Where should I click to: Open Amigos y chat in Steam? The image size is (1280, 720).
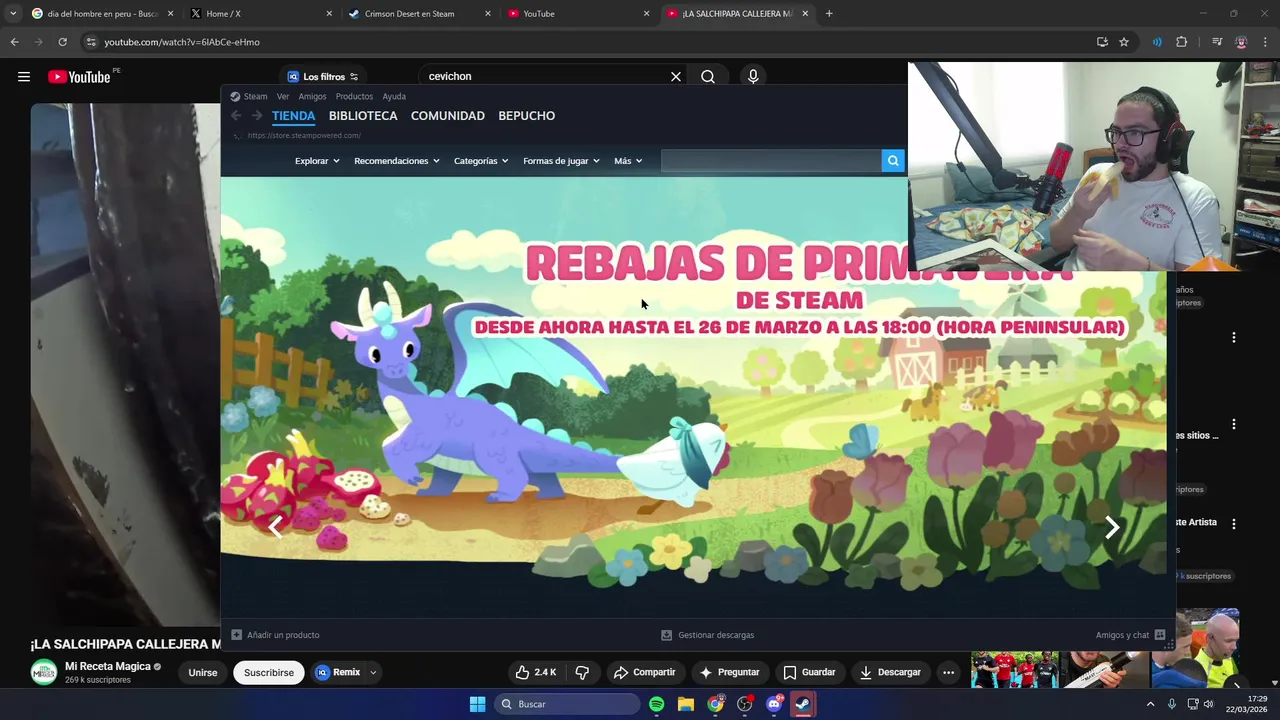point(1130,635)
